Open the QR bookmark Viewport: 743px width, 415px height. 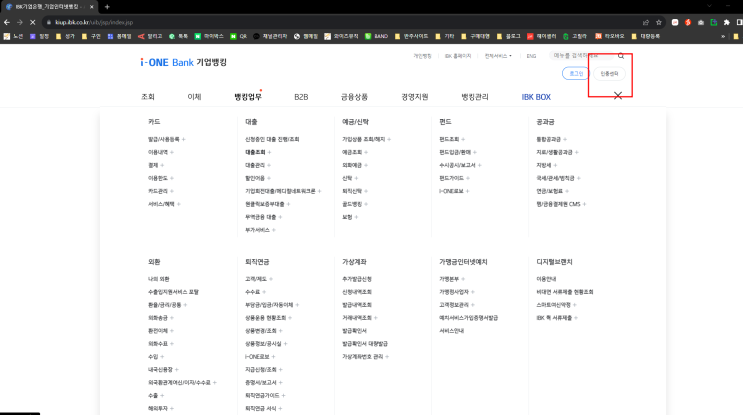239,36
